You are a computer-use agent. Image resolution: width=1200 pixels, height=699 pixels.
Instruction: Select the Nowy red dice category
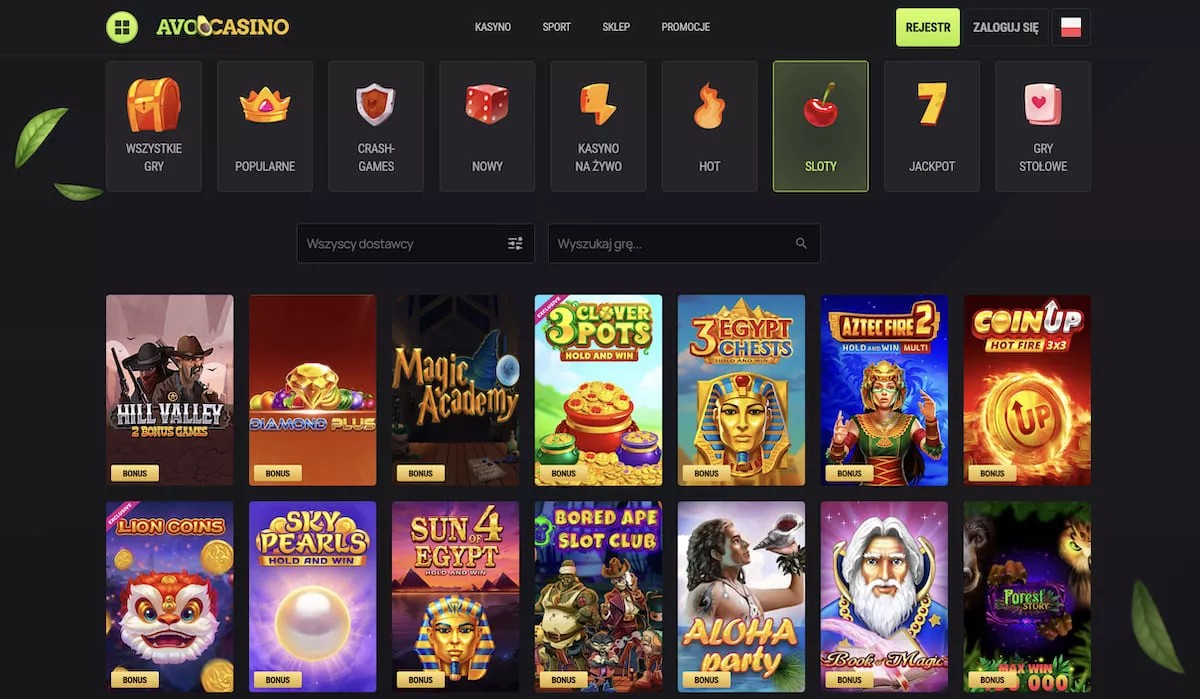487,126
